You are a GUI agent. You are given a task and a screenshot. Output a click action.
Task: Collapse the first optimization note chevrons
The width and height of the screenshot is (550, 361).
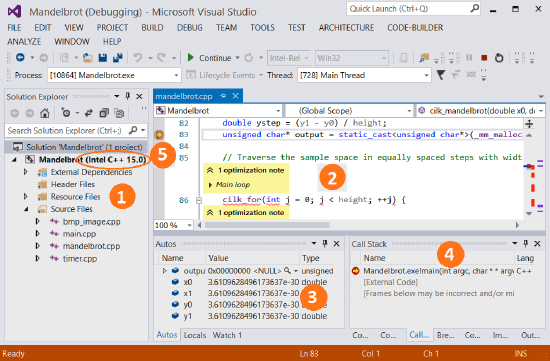point(210,171)
